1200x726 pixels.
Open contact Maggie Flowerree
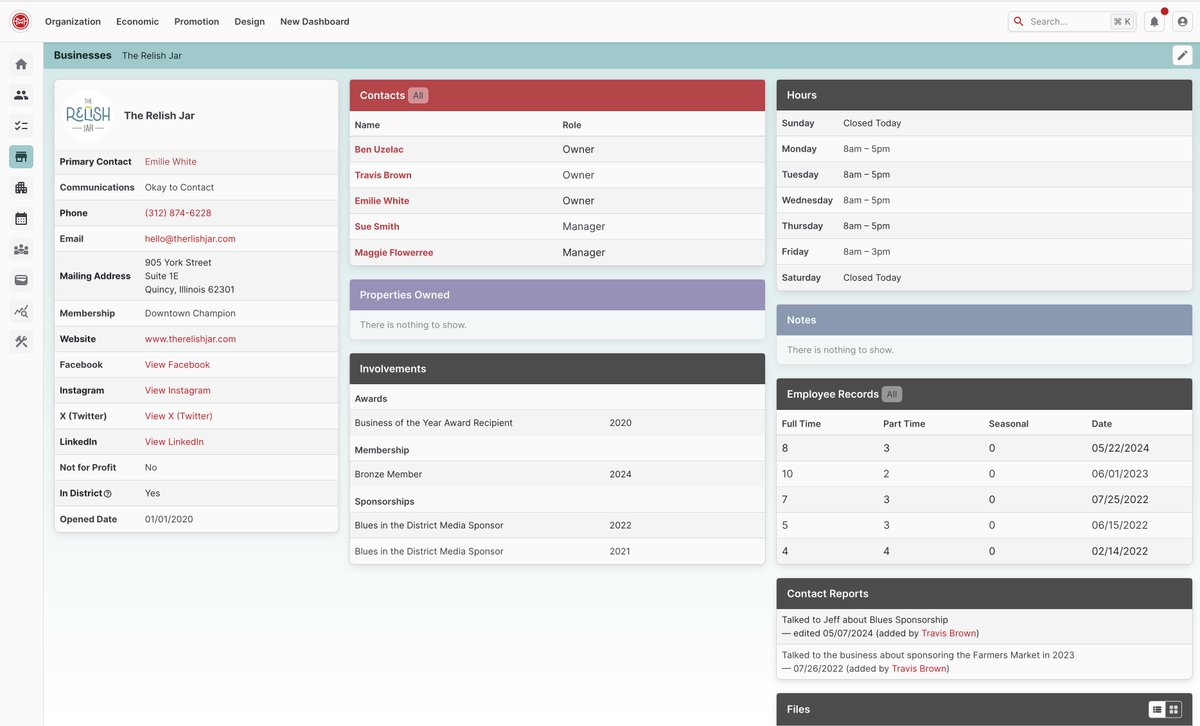(394, 253)
